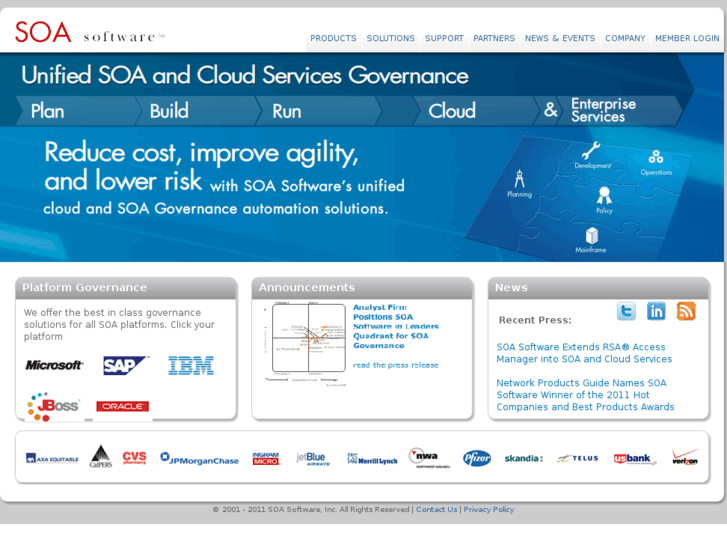Select the JBoss platform logo

click(x=53, y=407)
